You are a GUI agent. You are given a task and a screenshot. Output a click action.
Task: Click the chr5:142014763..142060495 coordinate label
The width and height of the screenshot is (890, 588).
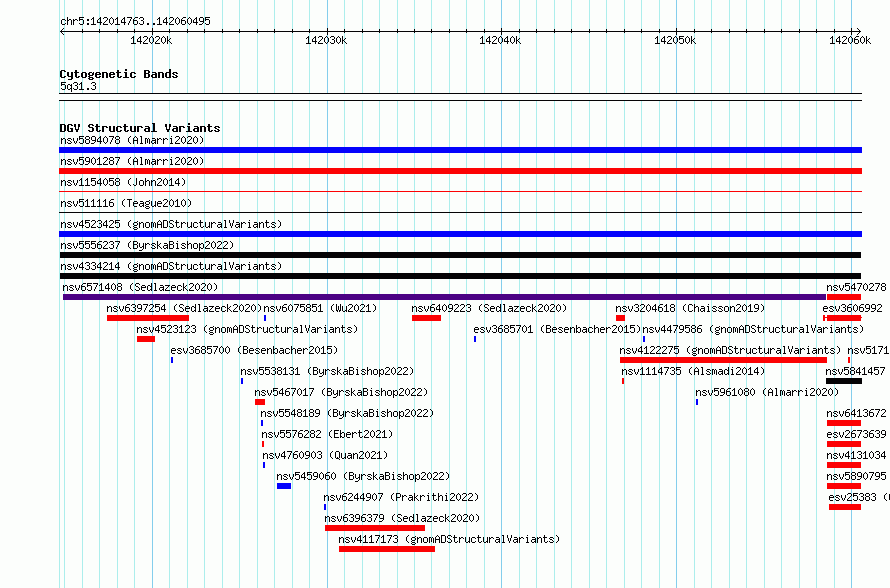(x=135, y=21)
